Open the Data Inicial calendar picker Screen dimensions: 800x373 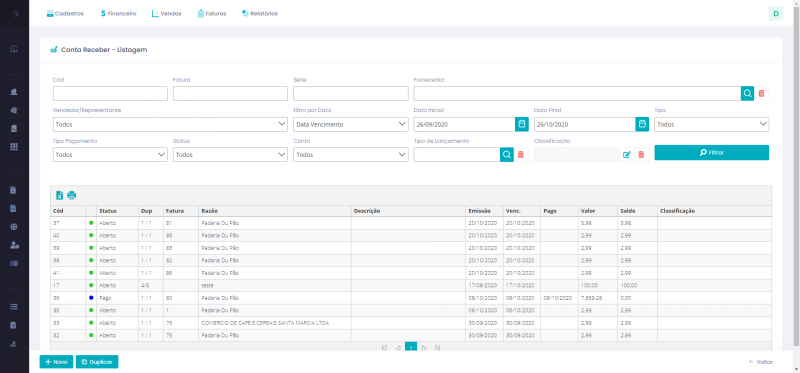tap(521, 124)
